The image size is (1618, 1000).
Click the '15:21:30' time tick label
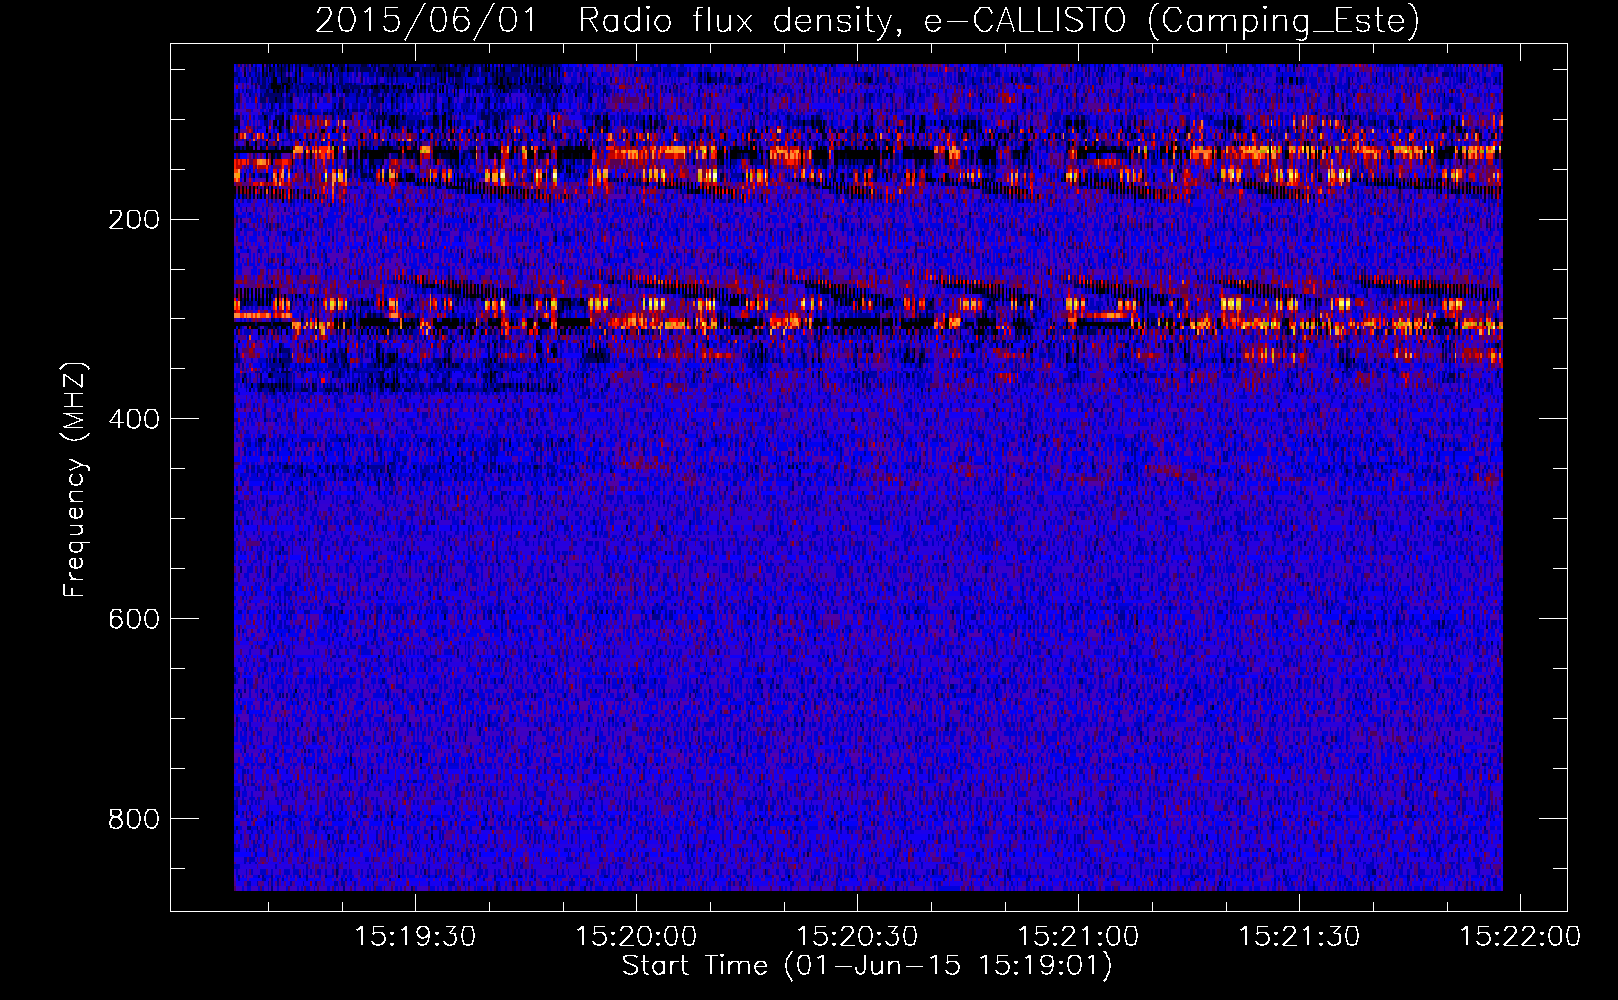[x=1299, y=936]
